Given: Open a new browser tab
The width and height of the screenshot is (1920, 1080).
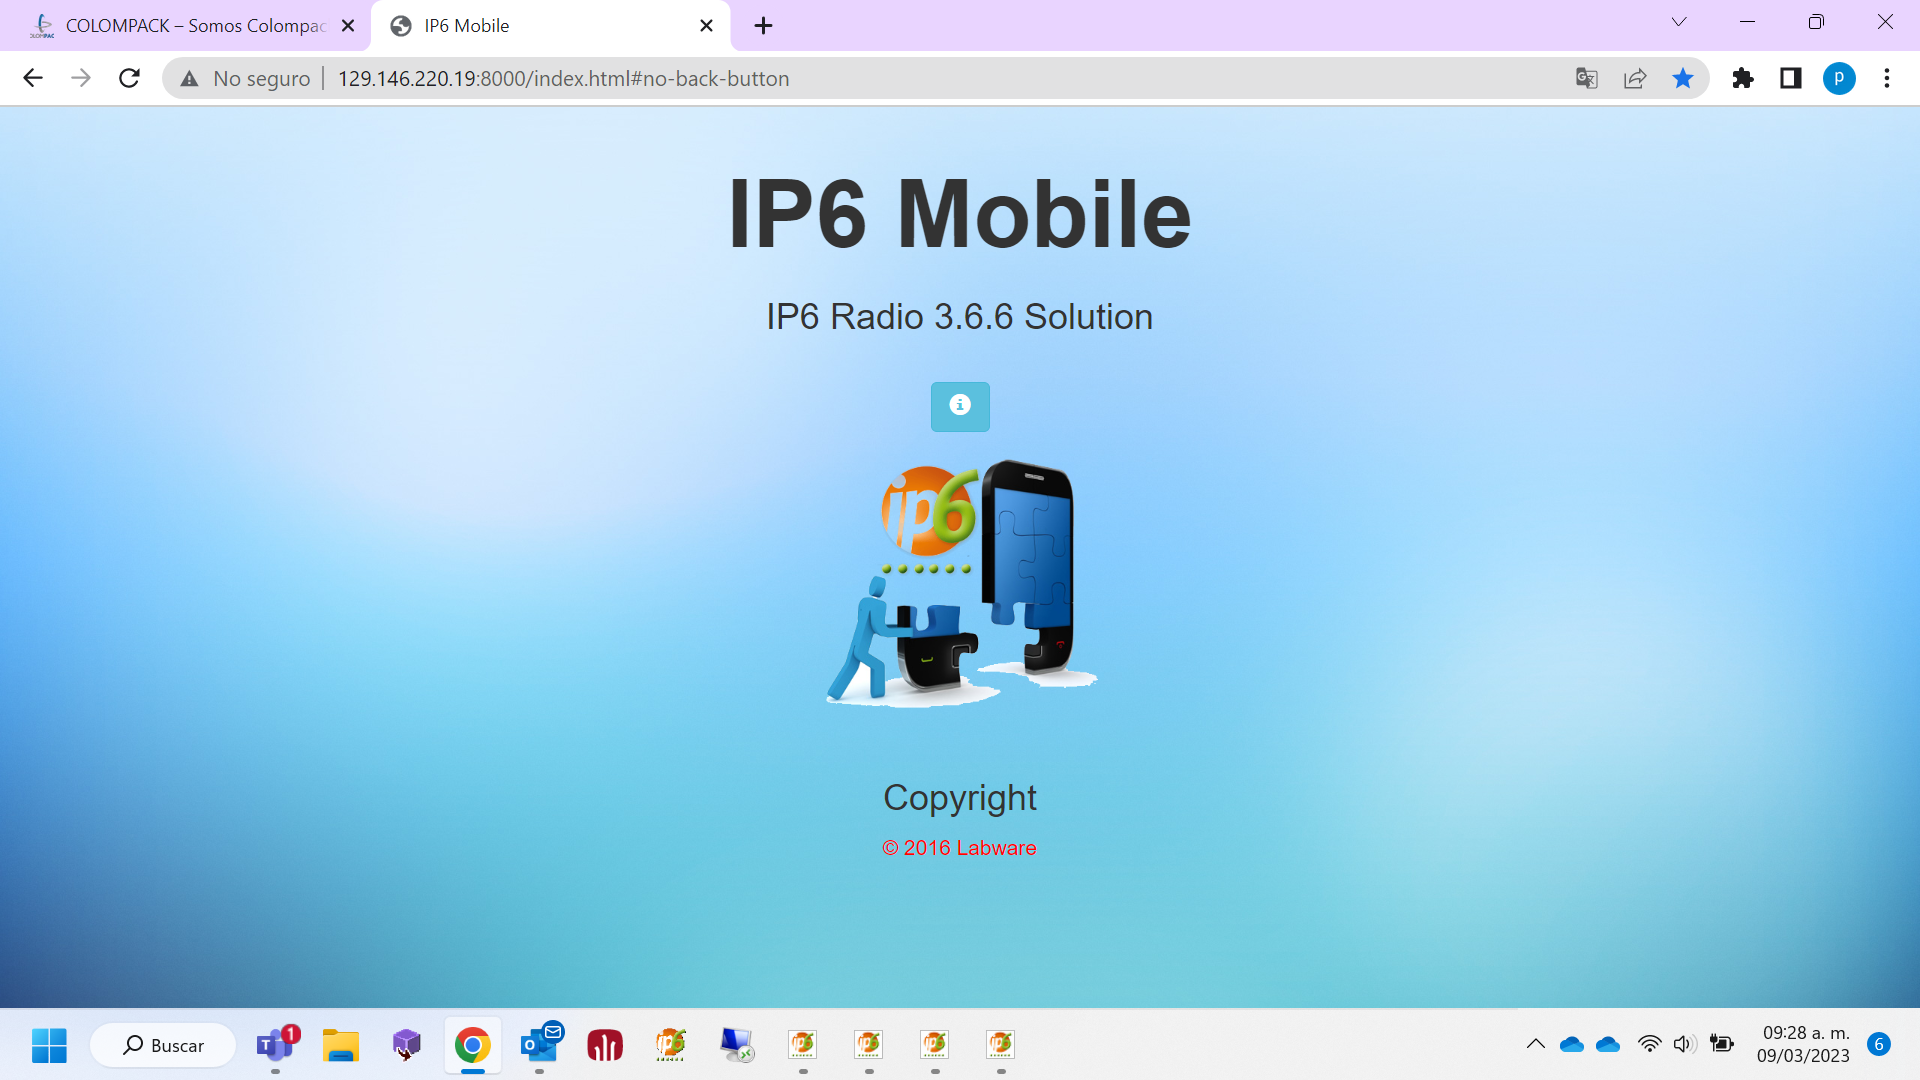Looking at the screenshot, I should click(x=763, y=26).
